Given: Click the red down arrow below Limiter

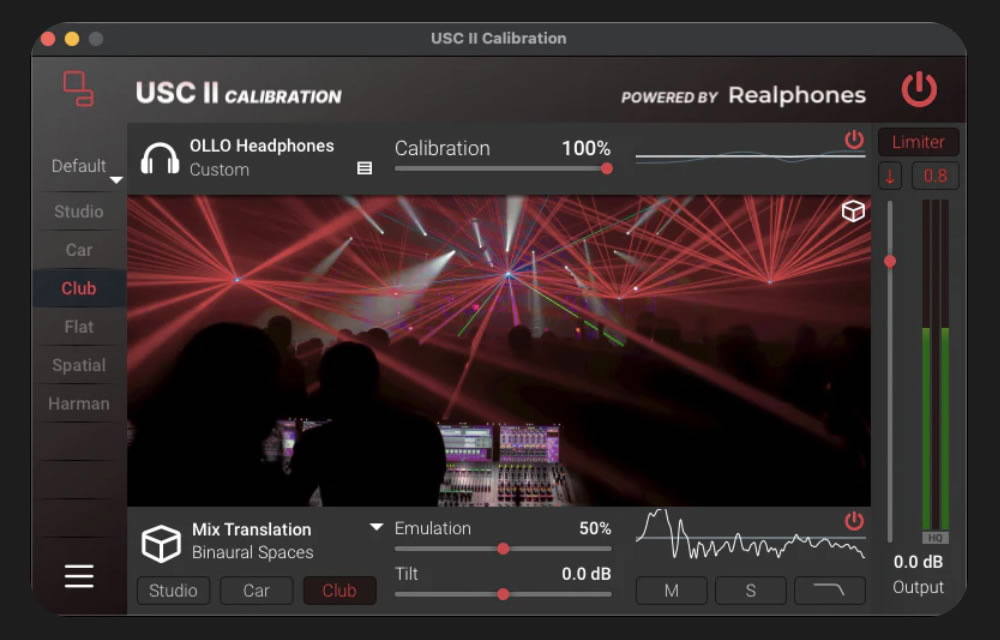Looking at the screenshot, I should click(890, 176).
